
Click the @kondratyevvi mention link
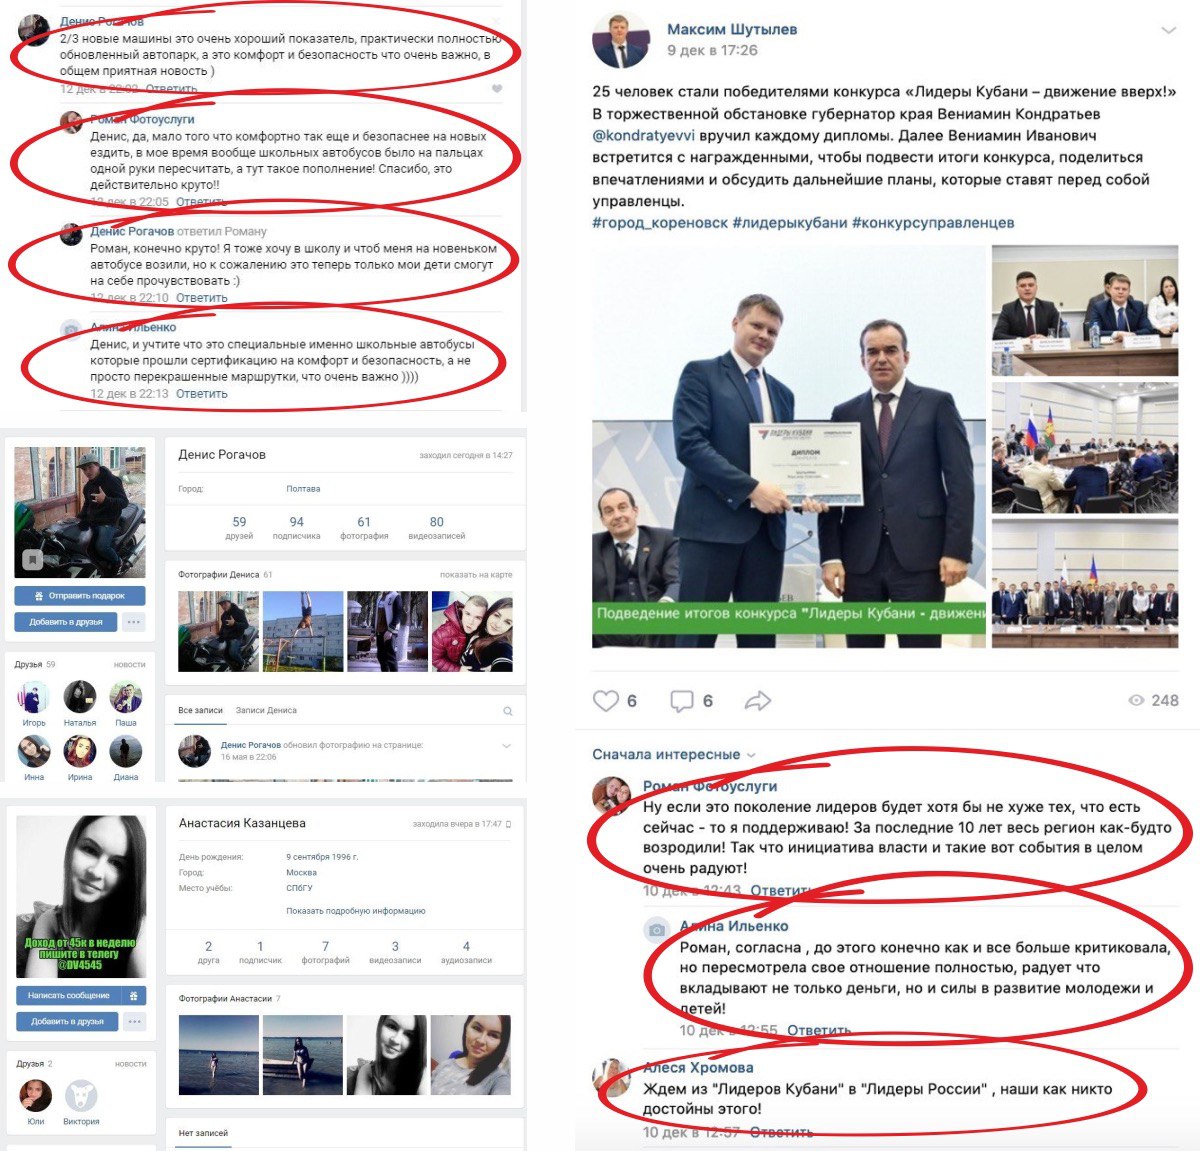(643, 136)
